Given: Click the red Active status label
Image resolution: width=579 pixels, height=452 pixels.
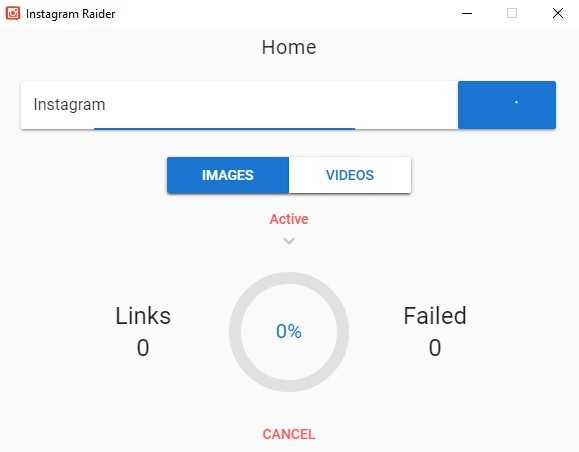Looking at the screenshot, I should pos(289,219).
